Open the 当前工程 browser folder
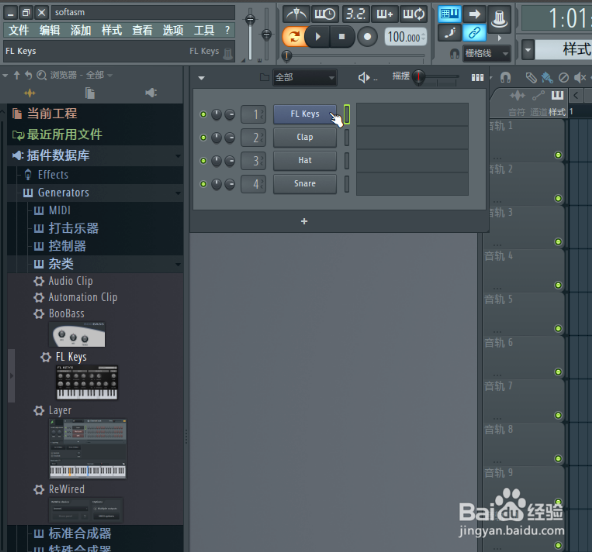Viewport: 592px width, 552px height. coord(95,113)
